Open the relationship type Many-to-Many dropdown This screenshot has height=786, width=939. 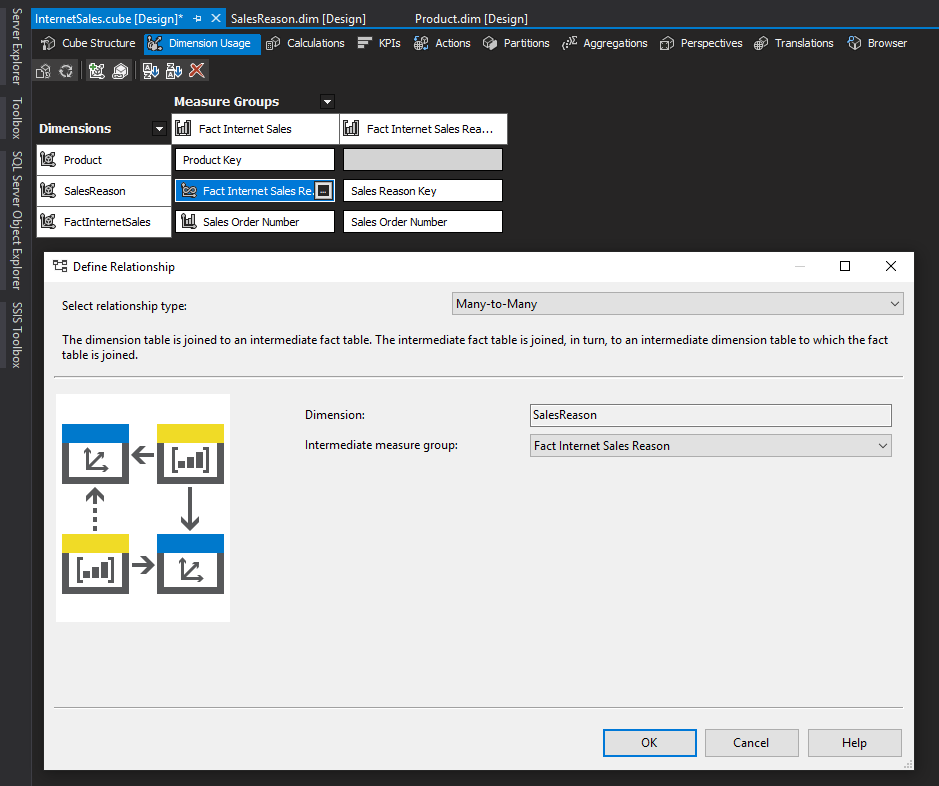(x=677, y=304)
